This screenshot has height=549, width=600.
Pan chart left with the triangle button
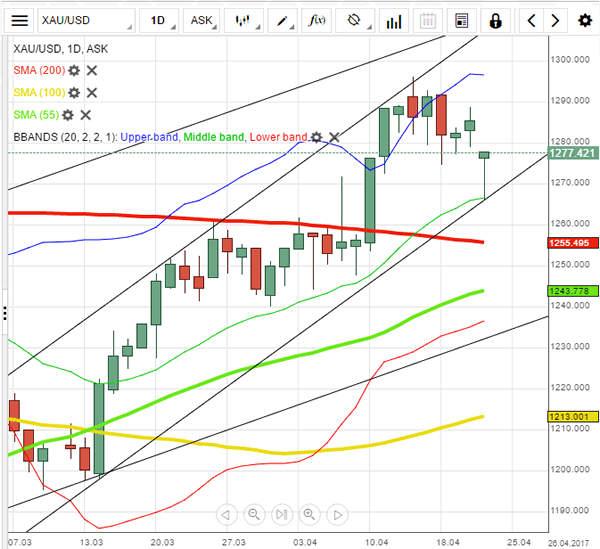pos(226,515)
